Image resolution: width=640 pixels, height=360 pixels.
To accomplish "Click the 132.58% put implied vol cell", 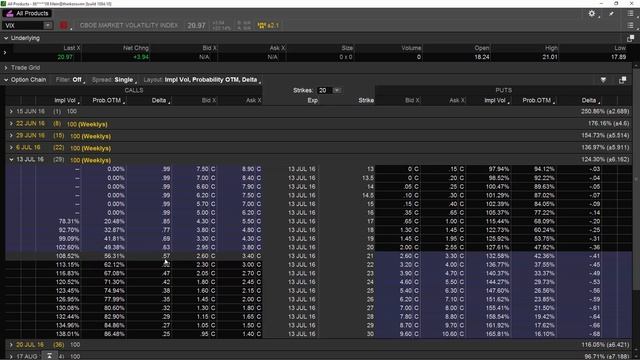I will (497, 256).
